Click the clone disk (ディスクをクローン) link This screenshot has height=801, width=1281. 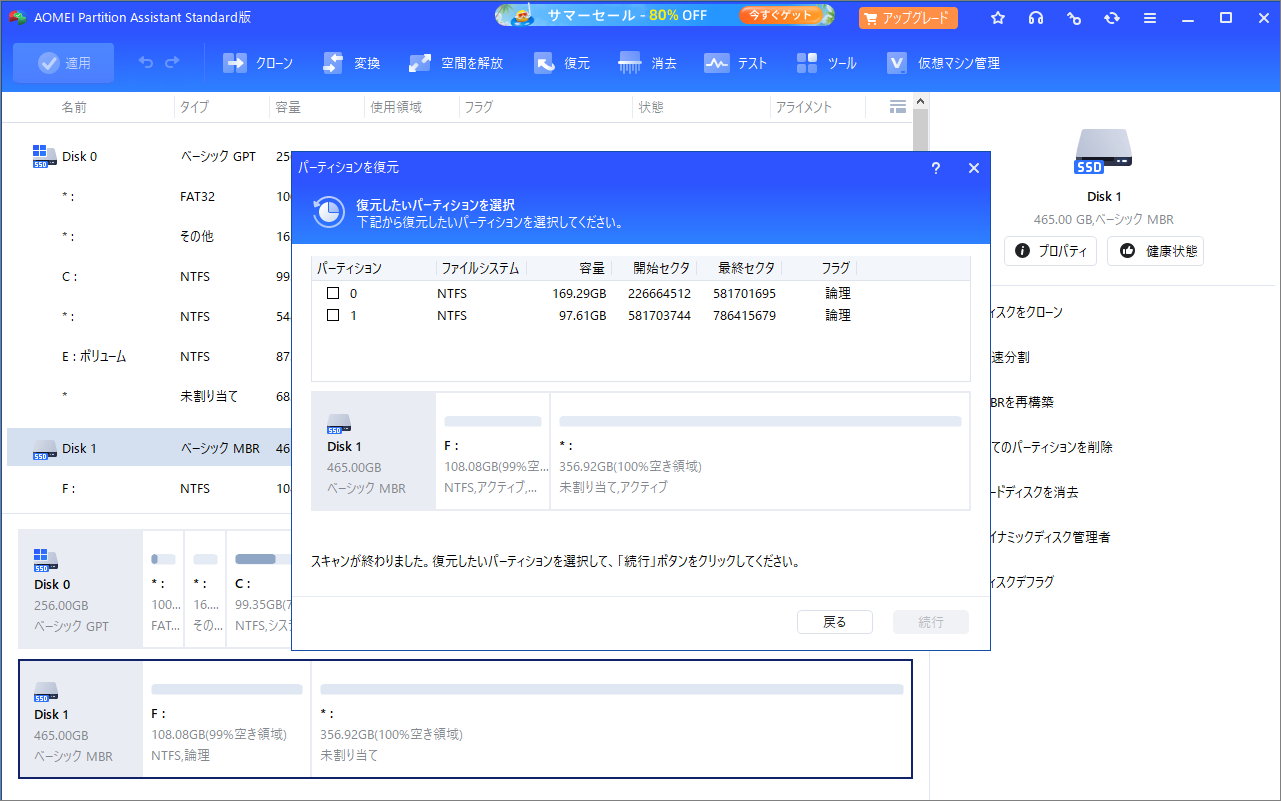point(1027,312)
